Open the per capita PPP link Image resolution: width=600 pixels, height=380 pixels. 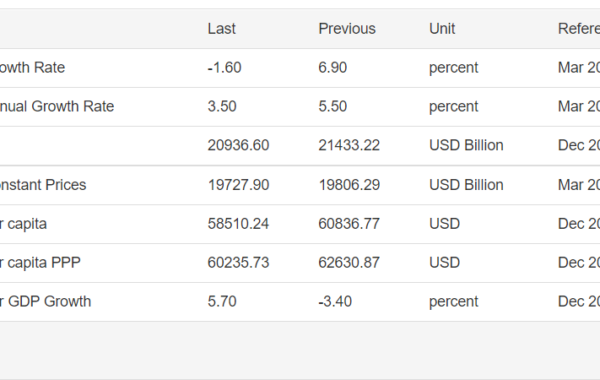[40, 263]
